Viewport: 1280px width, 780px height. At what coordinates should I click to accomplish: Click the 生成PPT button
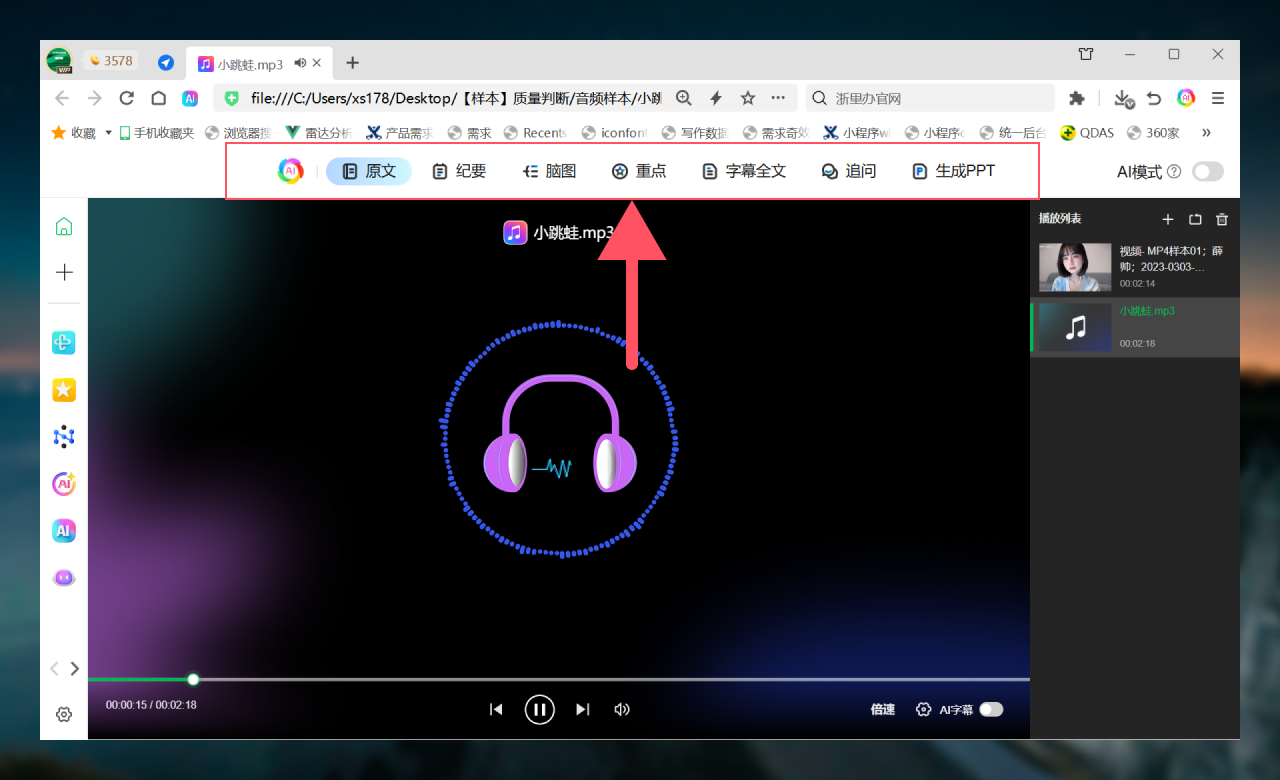tap(953, 171)
